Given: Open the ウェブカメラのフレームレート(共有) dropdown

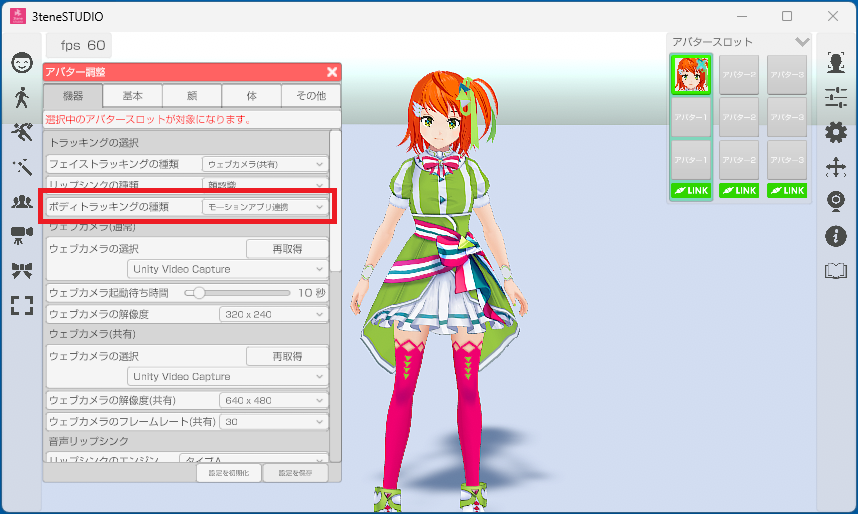Looking at the screenshot, I should [274, 421].
